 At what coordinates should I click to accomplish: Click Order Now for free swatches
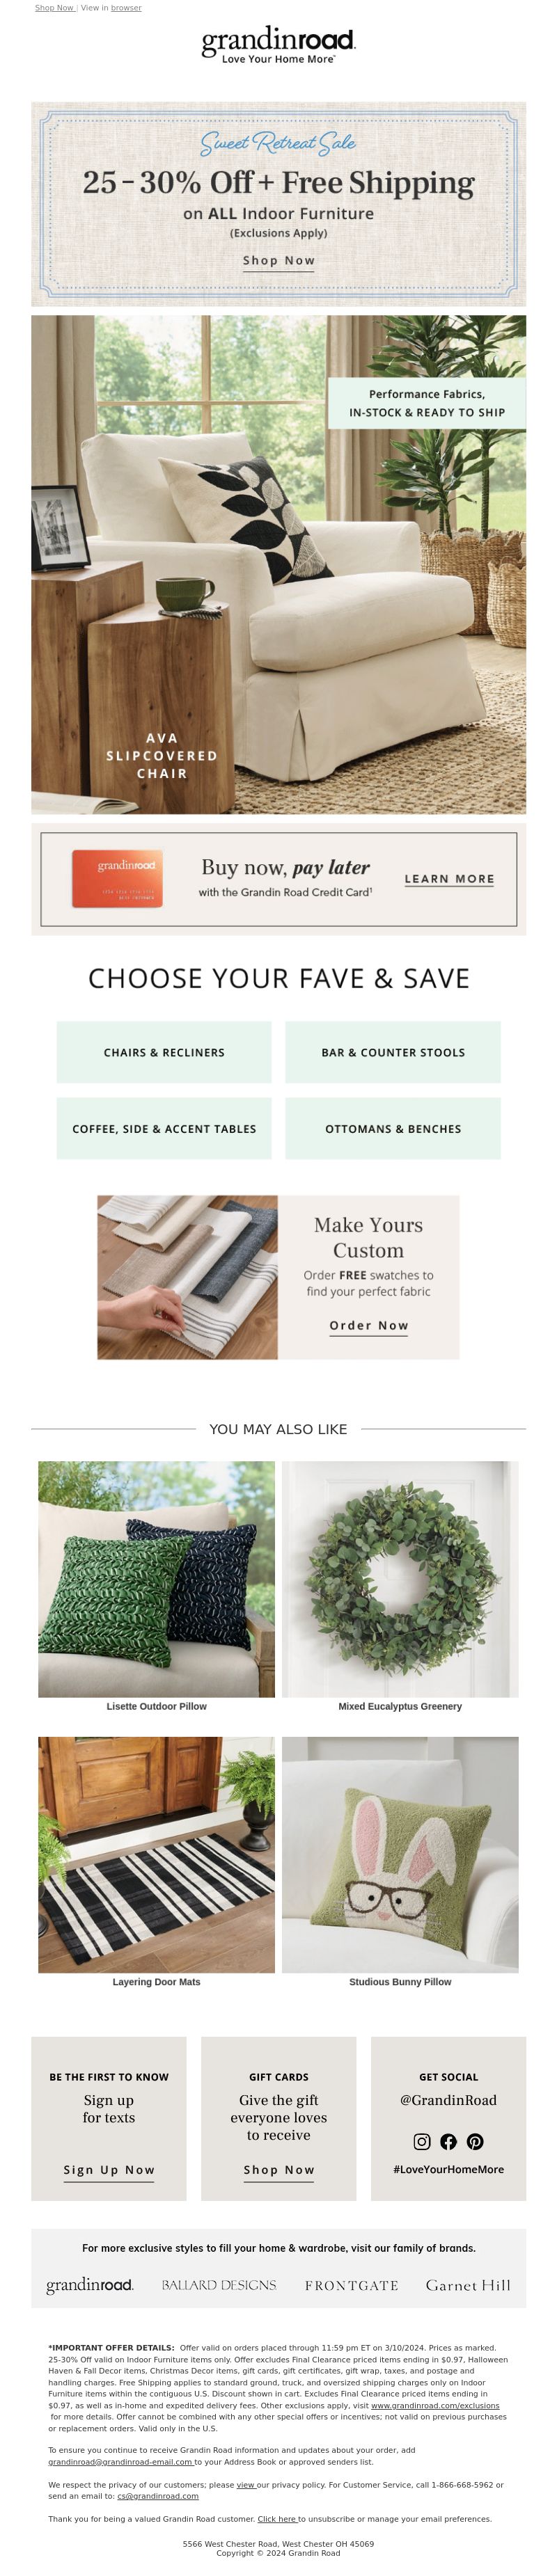pos(369,1325)
